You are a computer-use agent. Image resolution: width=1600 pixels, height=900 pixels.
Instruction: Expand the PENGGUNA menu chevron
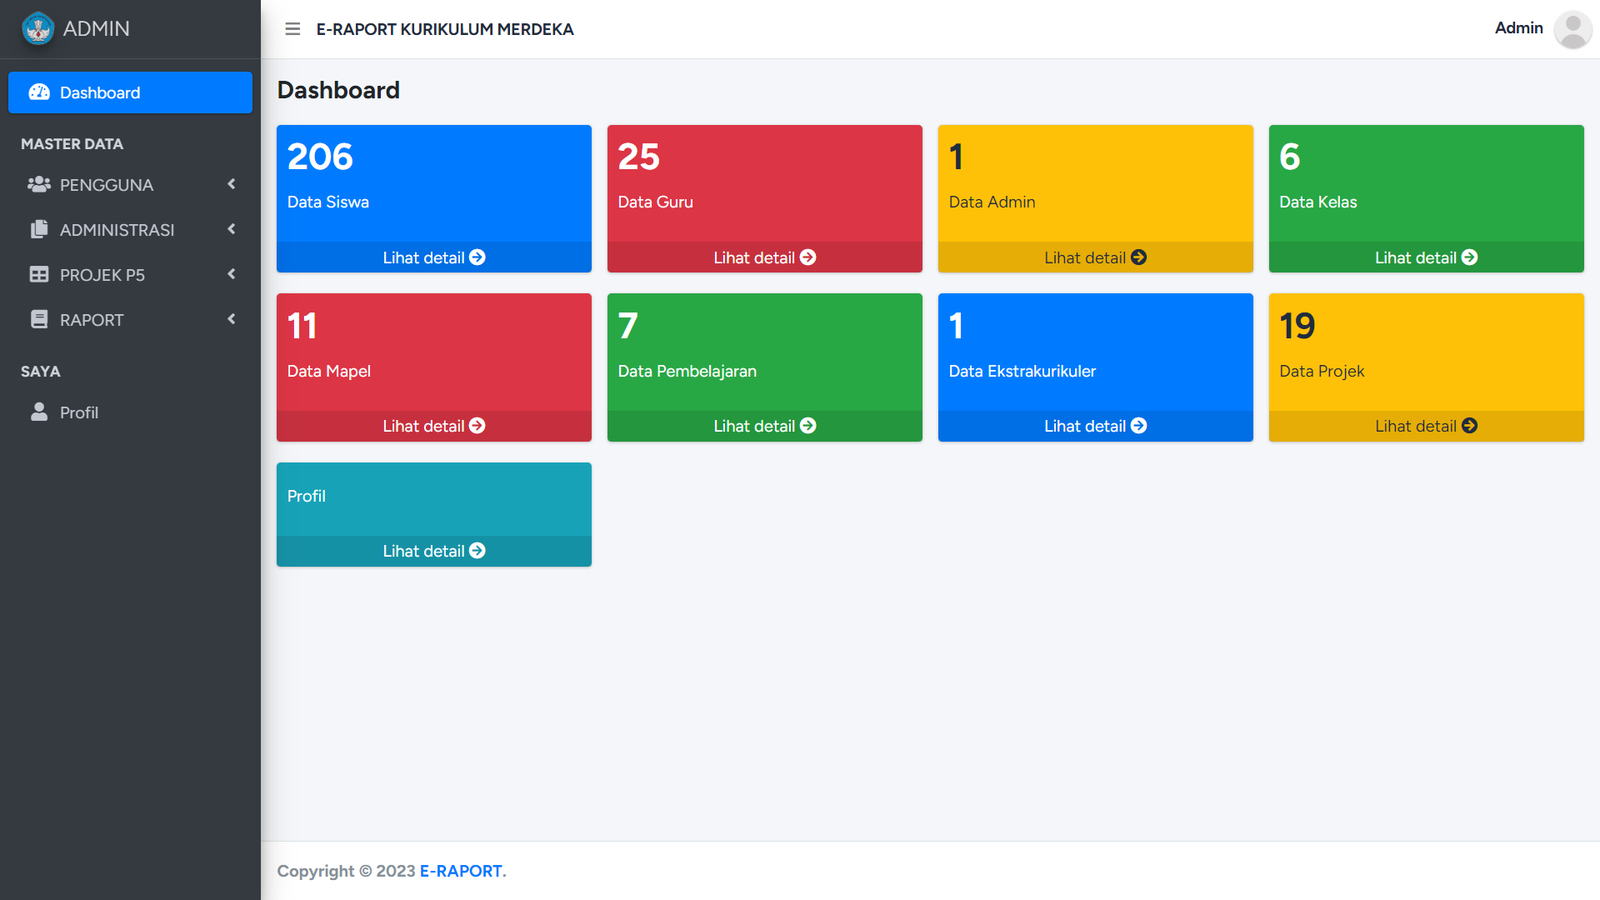[x=231, y=184]
